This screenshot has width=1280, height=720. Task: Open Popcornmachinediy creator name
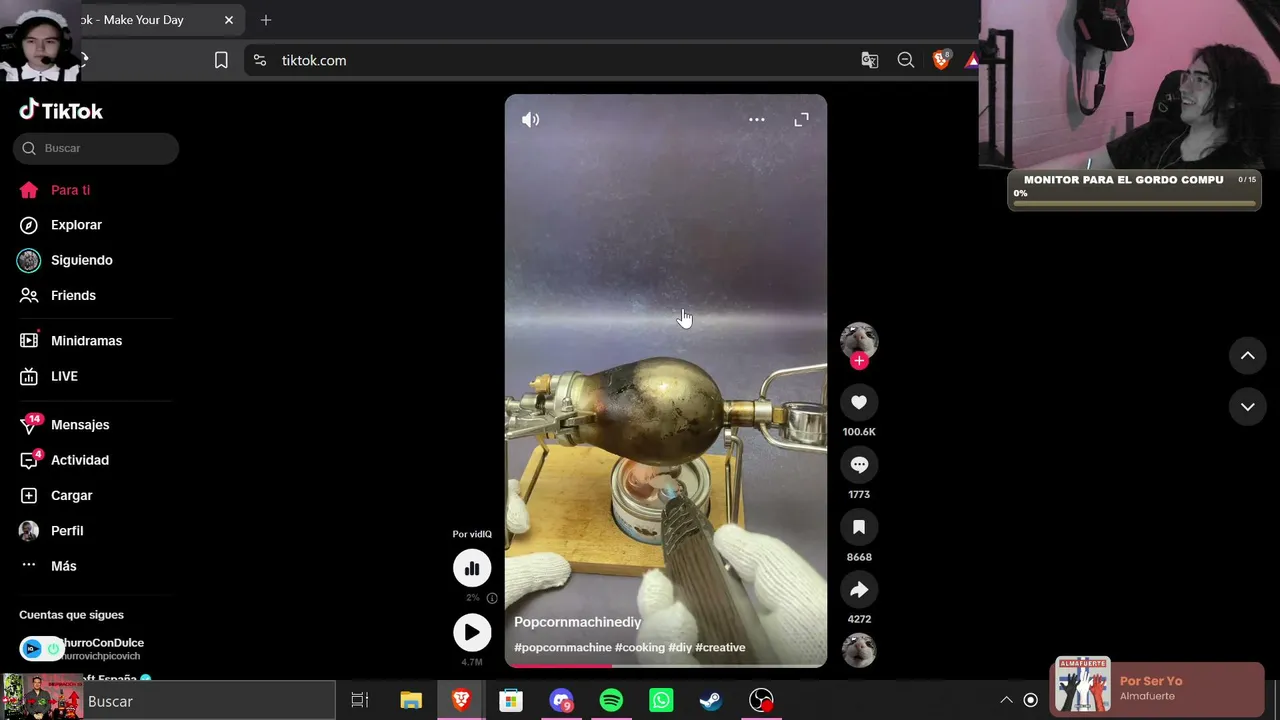pos(578,622)
